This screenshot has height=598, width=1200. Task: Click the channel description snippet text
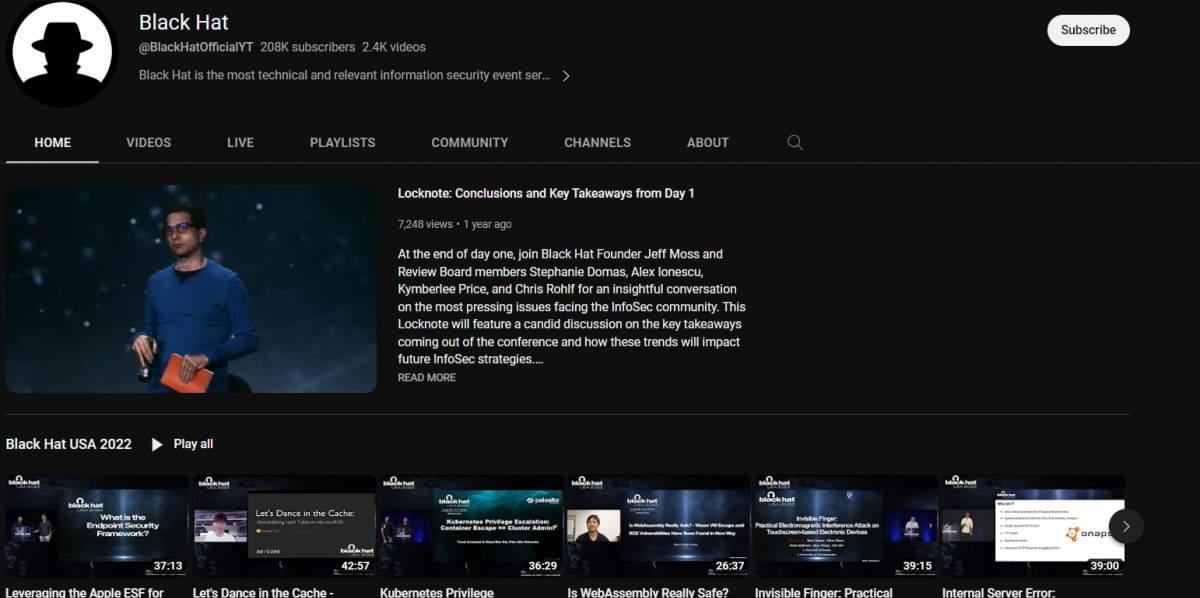[x=345, y=75]
